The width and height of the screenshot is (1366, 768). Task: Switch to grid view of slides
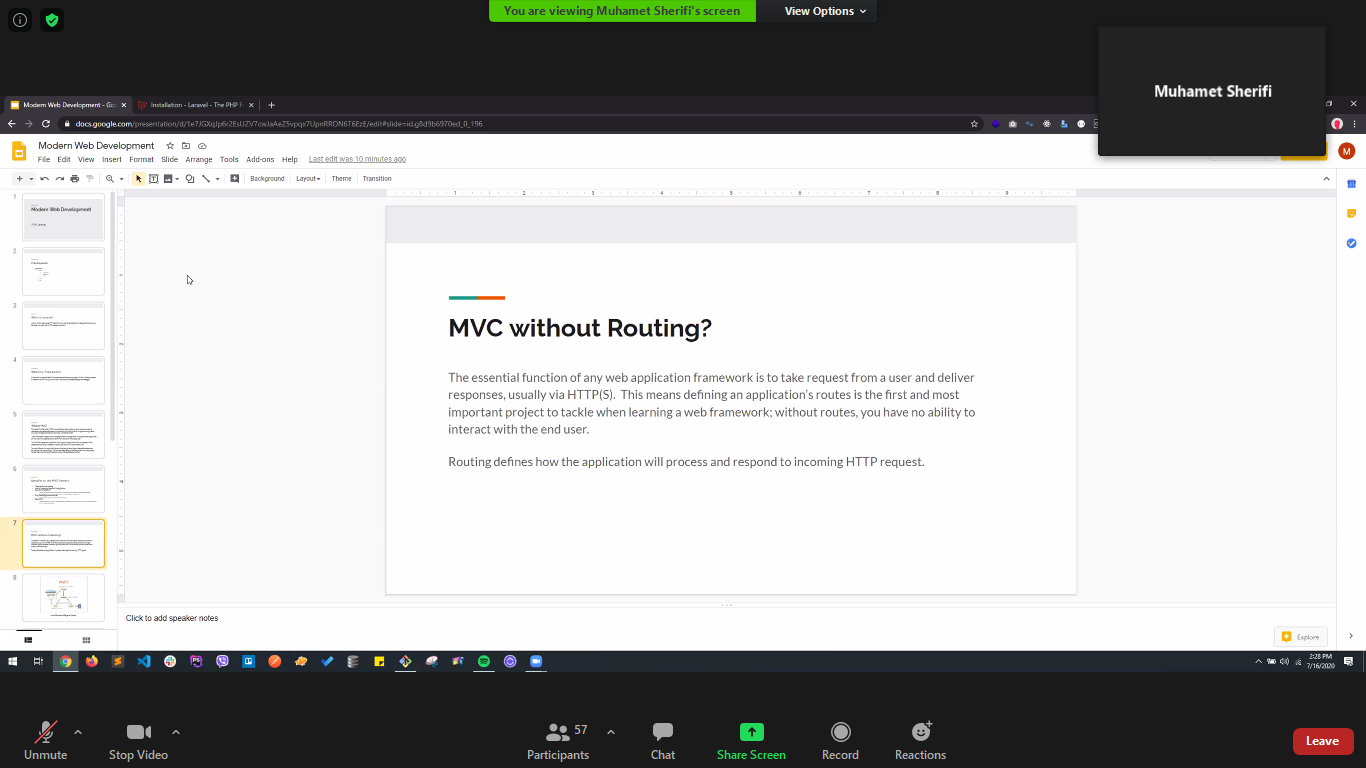86,640
